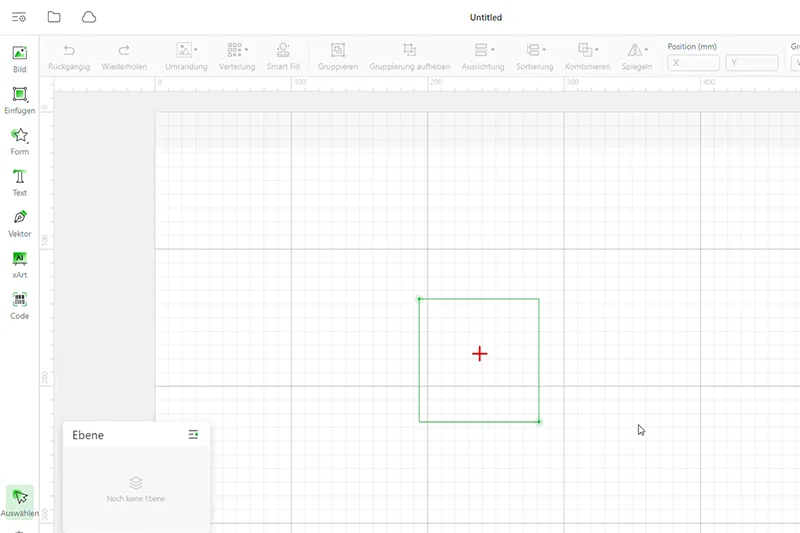Image resolution: width=800 pixels, height=533 pixels.
Task: Select the Text tool
Action: tap(19, 183)
